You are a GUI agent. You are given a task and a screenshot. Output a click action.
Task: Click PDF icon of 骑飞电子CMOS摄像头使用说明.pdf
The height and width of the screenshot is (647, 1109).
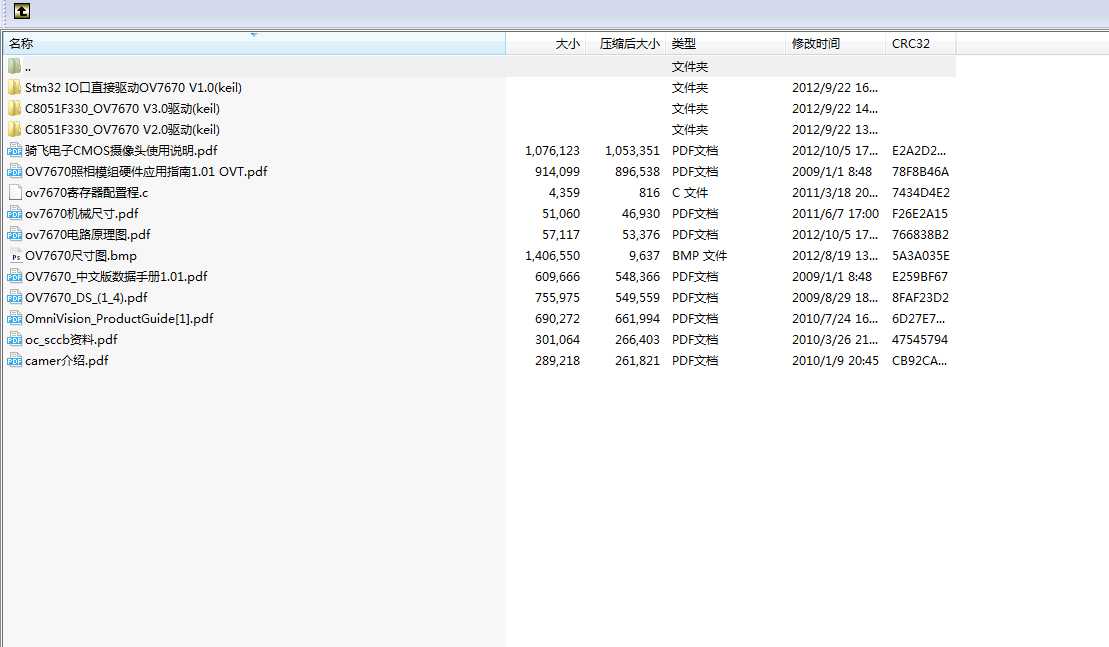click(x=15, y=151)
